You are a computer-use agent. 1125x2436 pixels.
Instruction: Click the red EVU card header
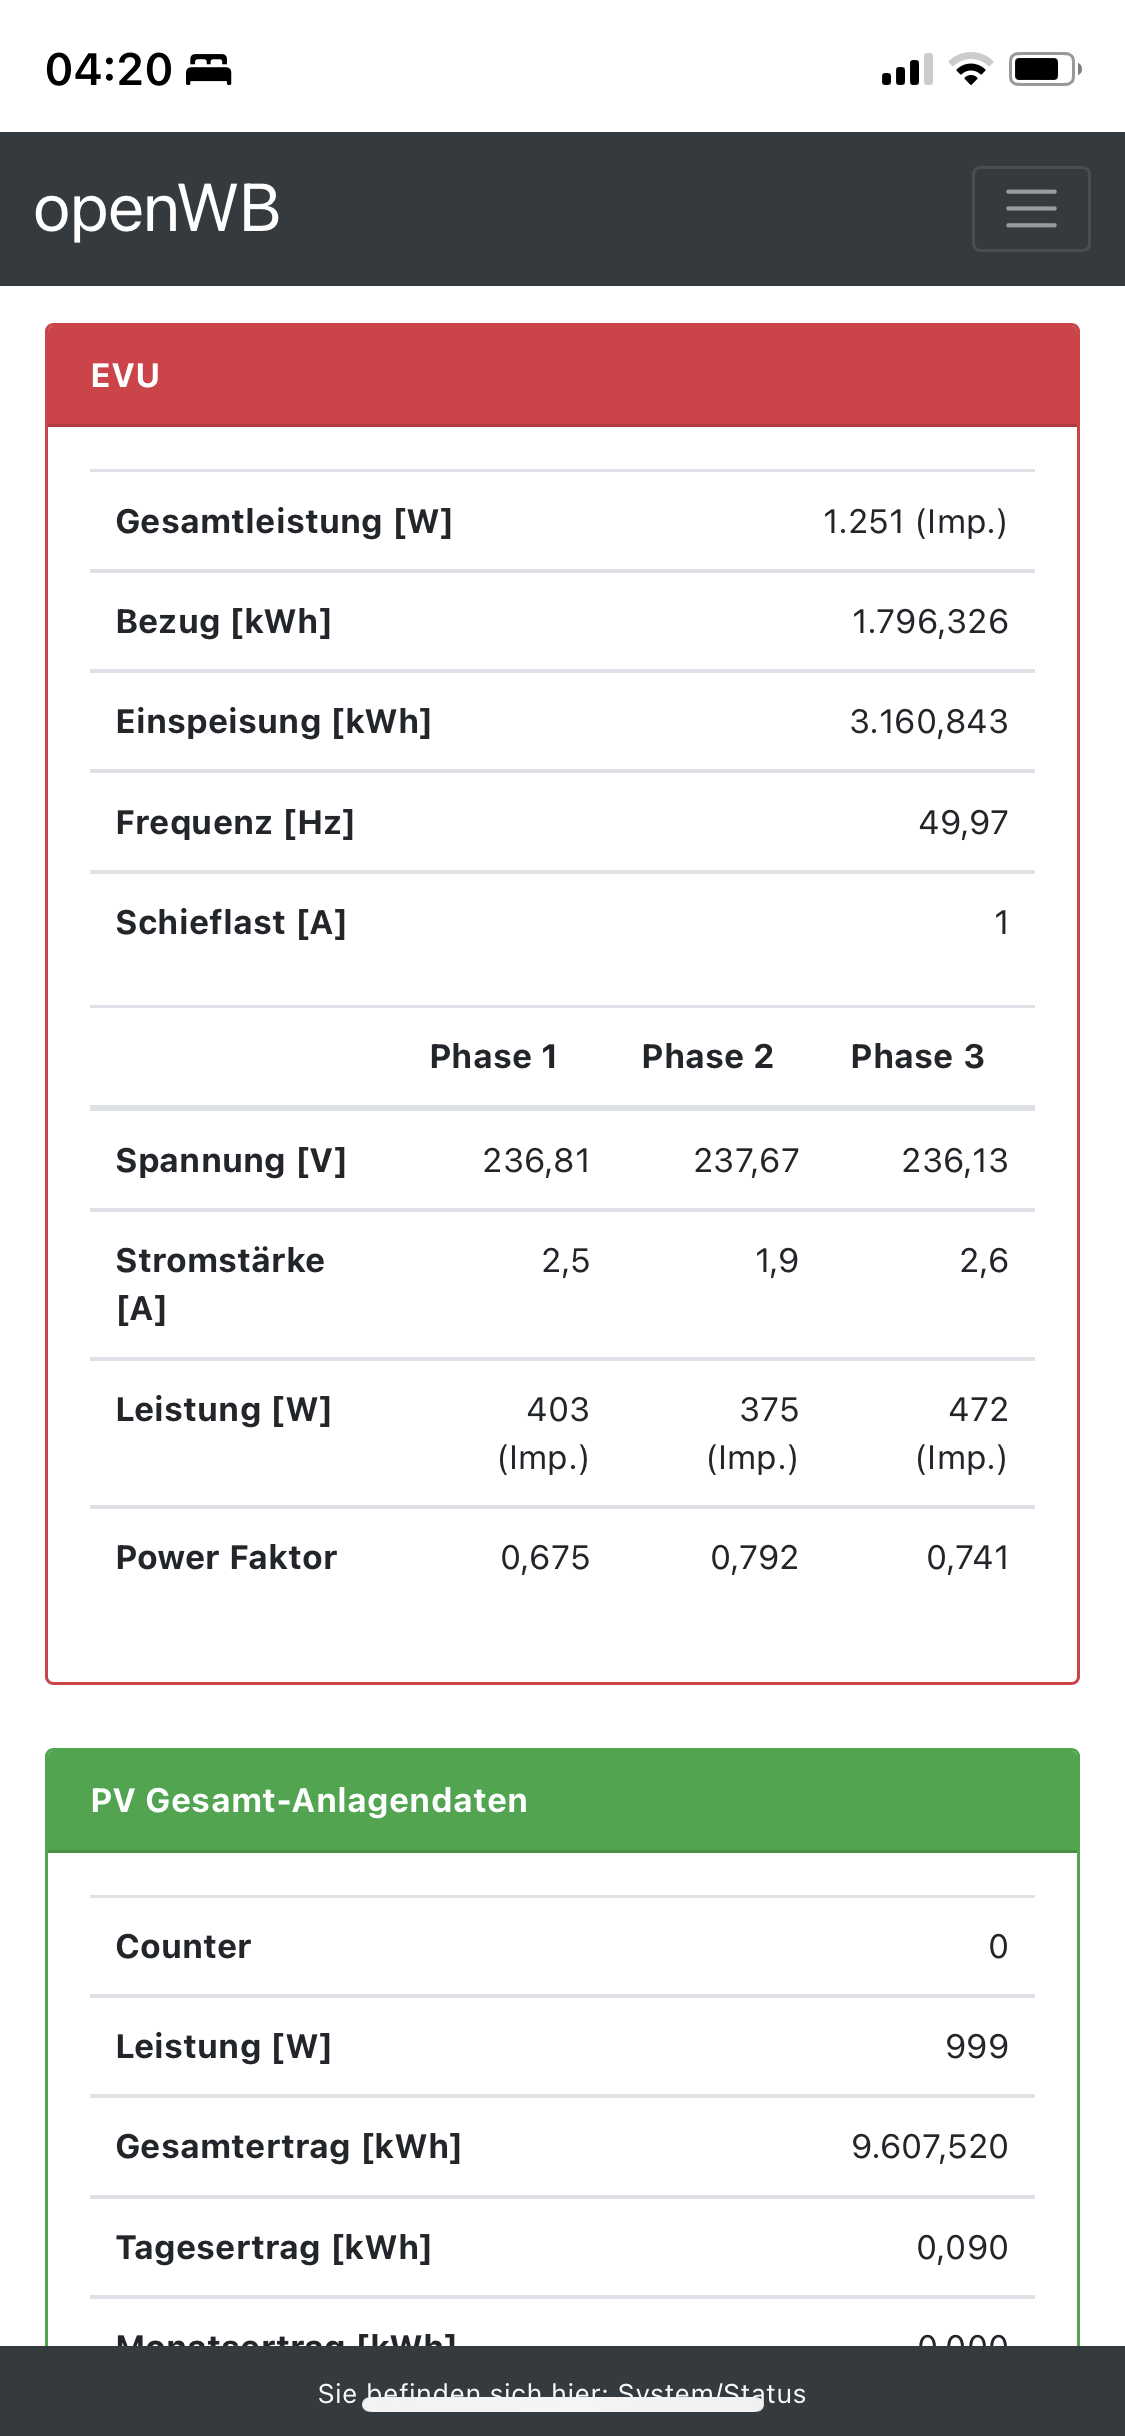562,376
